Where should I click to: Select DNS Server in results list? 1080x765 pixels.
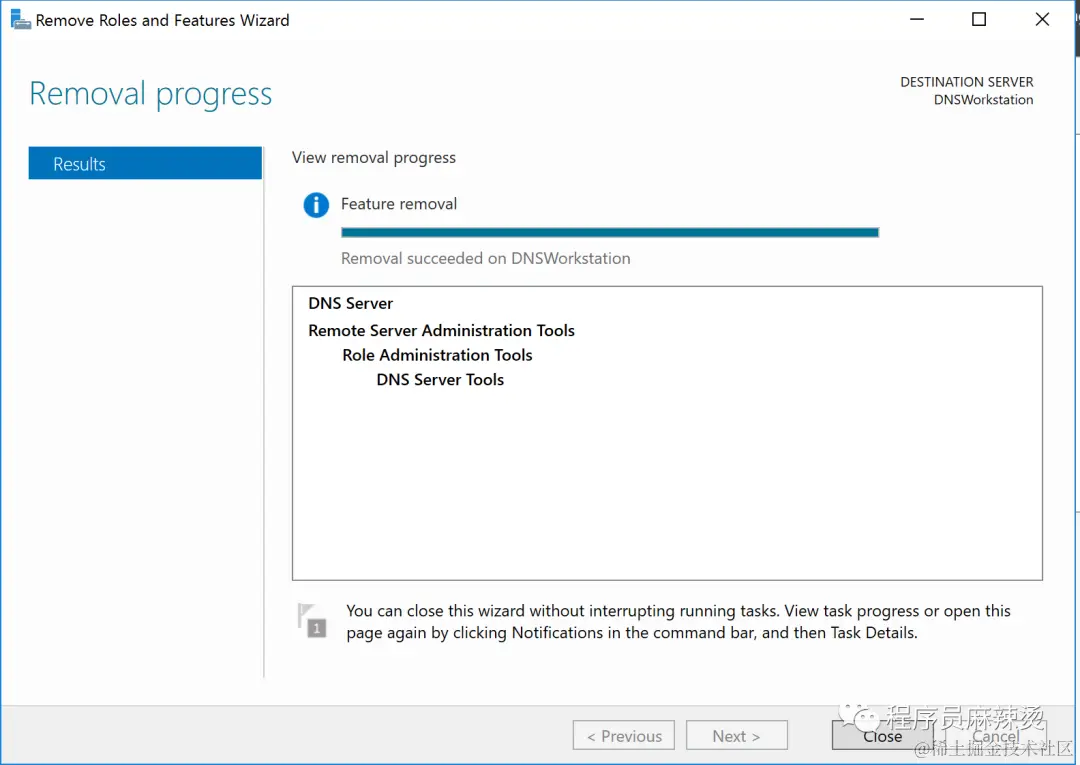click(351, 304)
